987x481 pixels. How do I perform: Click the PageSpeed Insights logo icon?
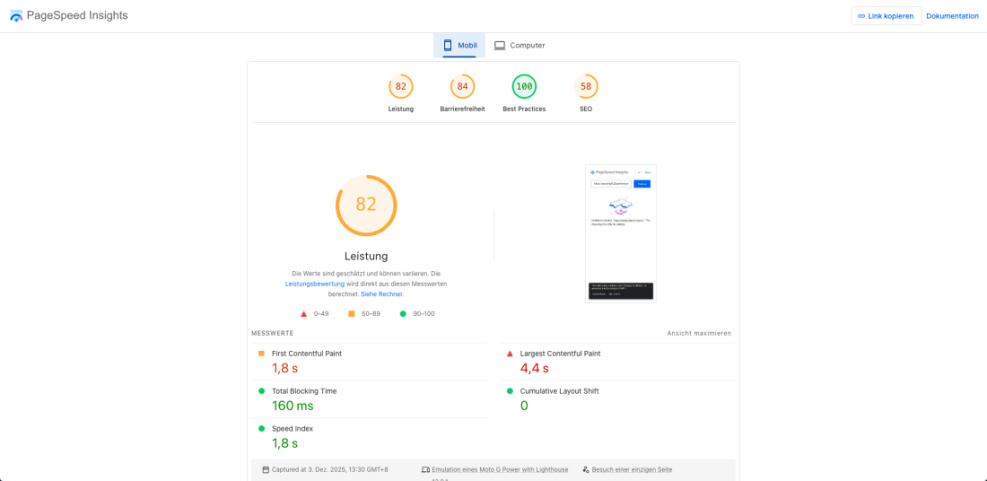pos(16,16)
